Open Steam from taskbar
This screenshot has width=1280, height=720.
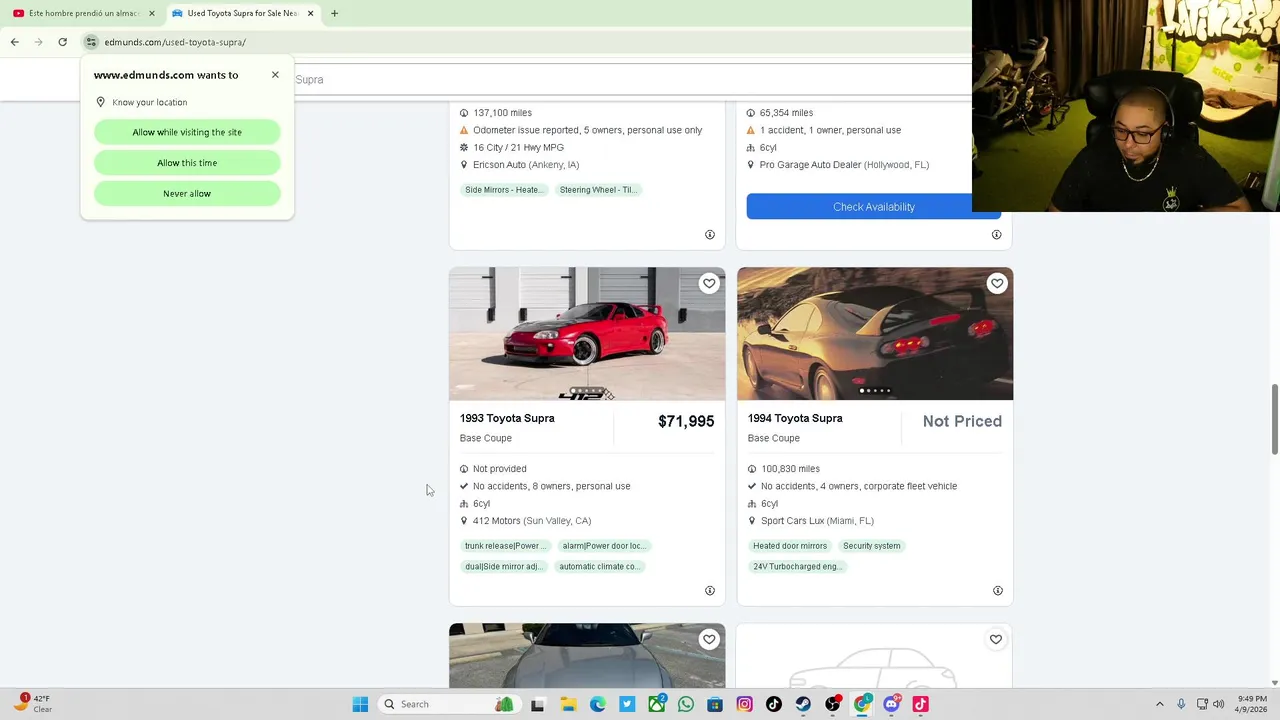[803, 704]
